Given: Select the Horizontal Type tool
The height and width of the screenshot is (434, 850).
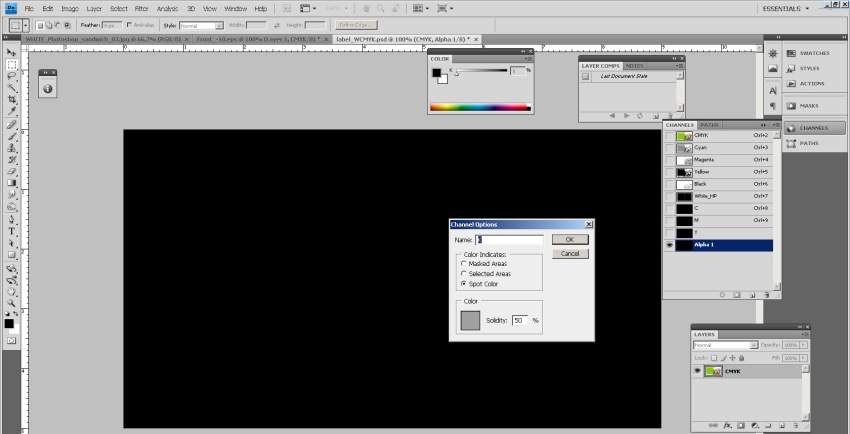Looking at the screenshot, I should coord(11,231).
